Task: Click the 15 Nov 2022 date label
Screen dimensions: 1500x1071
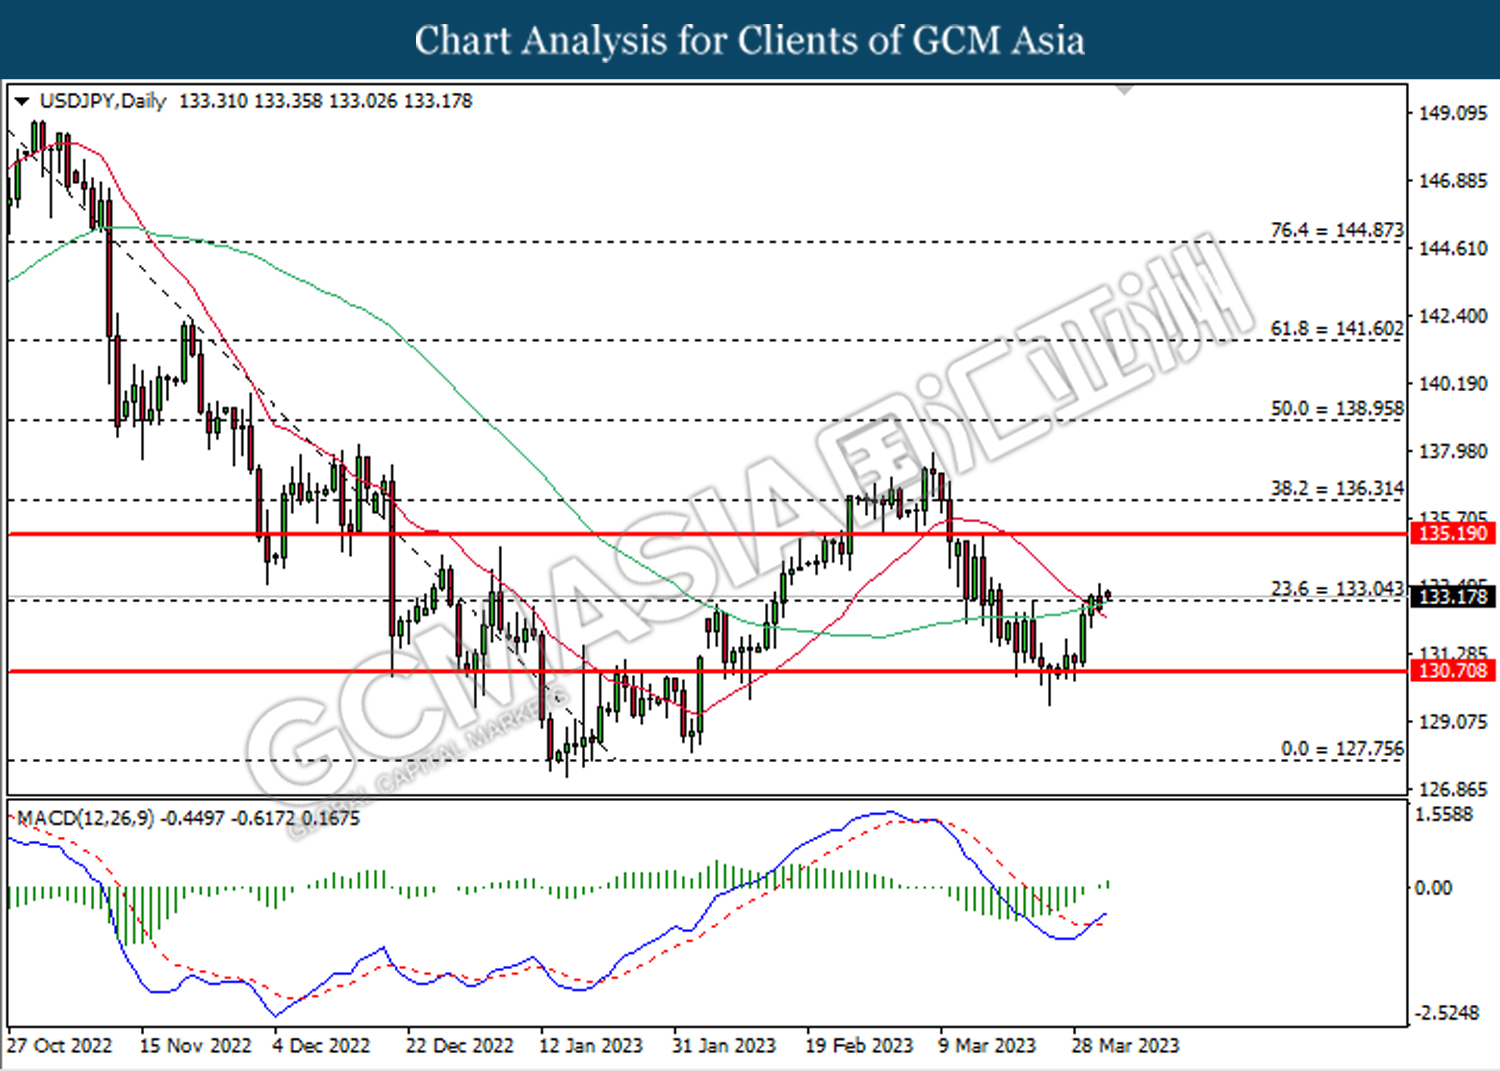Action: point(195,1046)
